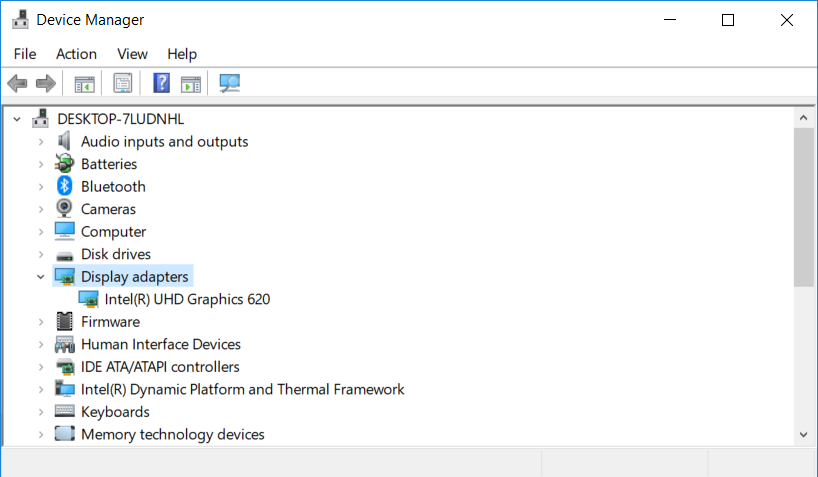Click the Intel(R) UHD Graphics 620 device icon
Image resolution: width=818 pixels, height=477 pixels.
click(x=88, y=299)
